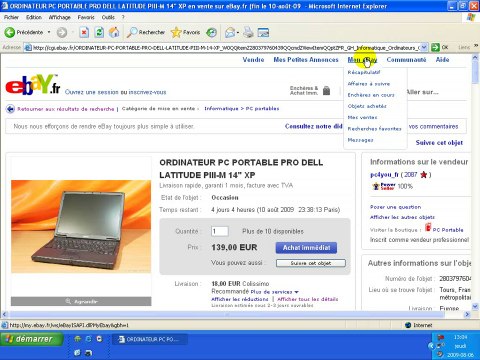Select Recherches favorites menu entry
Image resolution: width=480 pixels, height=360 pixels.
click(x=374, y=129)
